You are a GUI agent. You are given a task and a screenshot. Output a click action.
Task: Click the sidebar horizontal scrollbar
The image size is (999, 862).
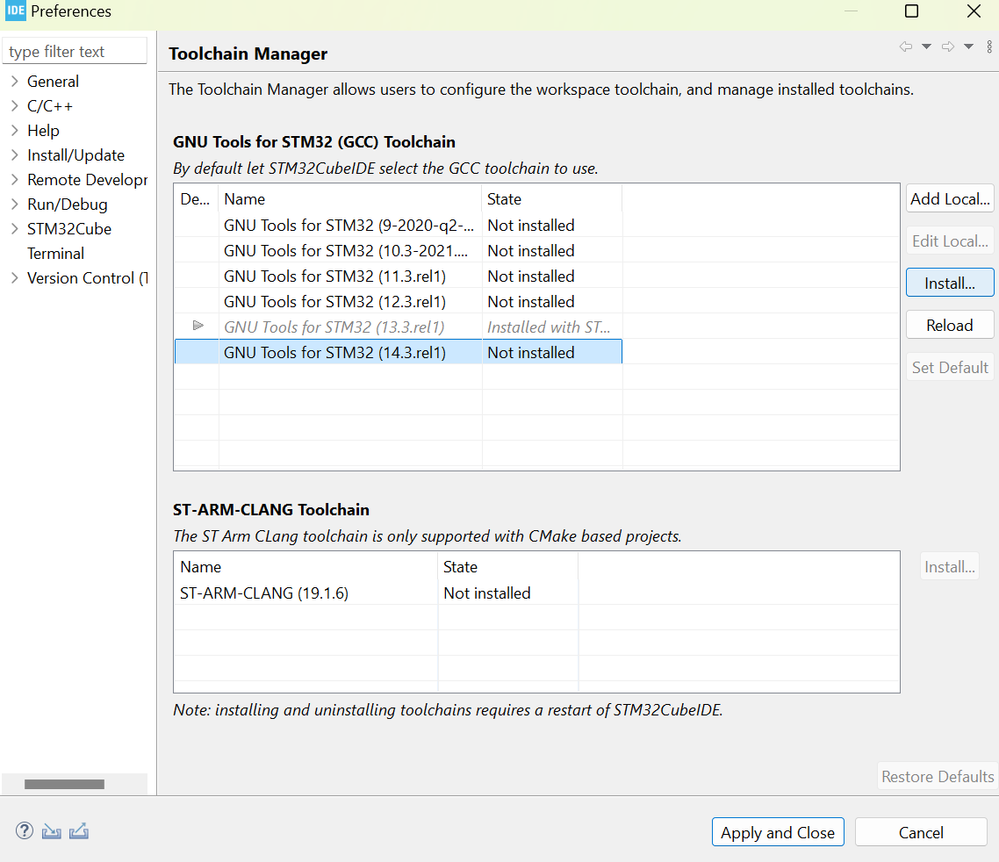point(64,784)
